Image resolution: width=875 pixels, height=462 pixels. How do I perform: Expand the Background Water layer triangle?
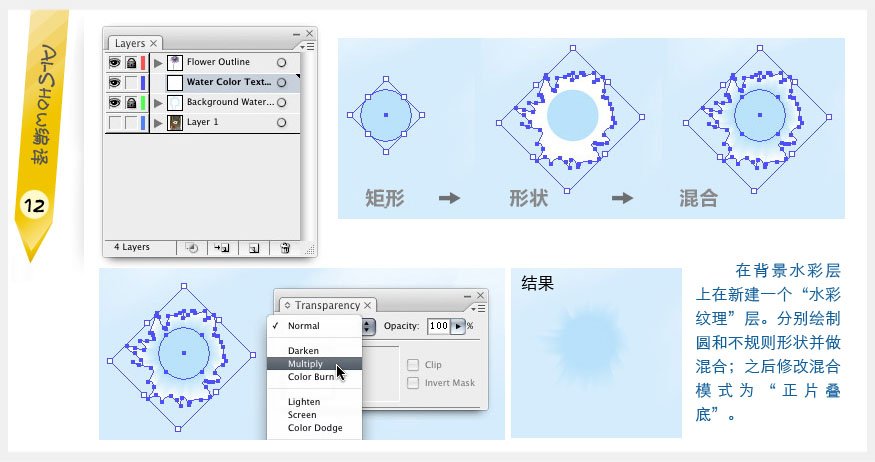[x=158, y=103]
